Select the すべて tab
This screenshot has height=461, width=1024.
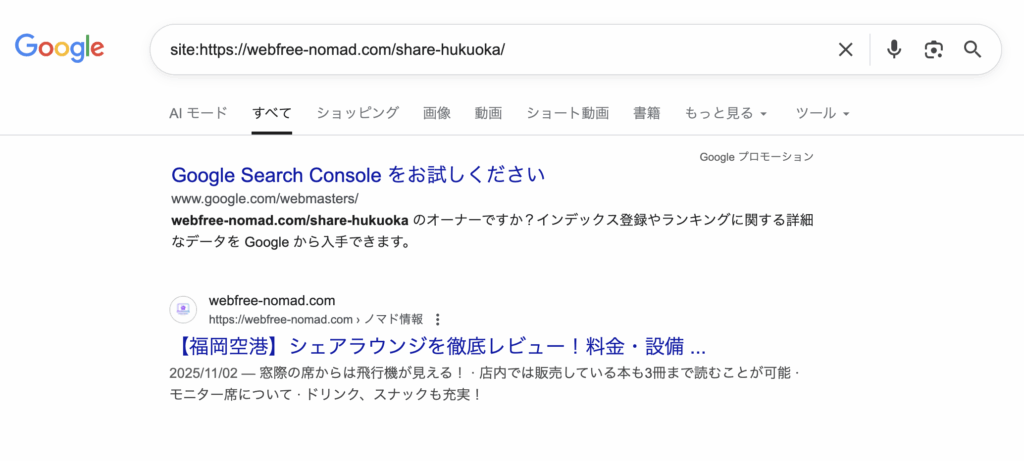(x=272, y=113)
